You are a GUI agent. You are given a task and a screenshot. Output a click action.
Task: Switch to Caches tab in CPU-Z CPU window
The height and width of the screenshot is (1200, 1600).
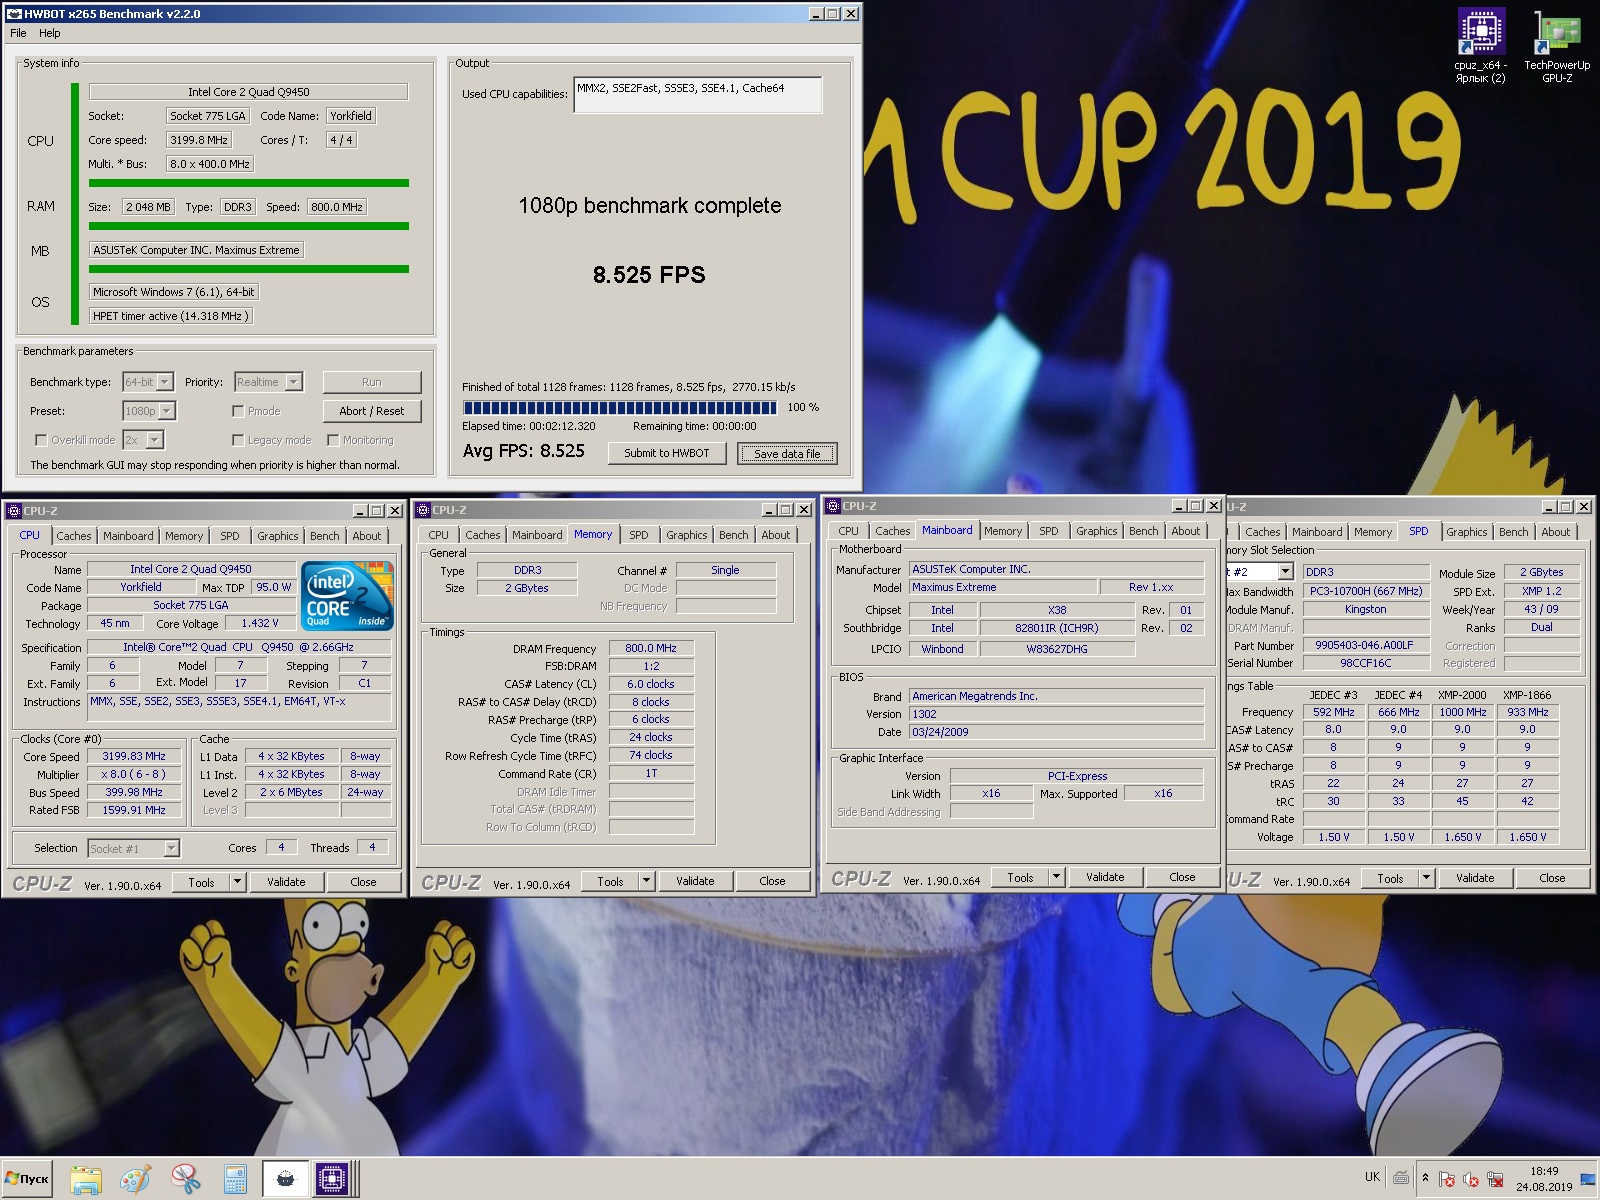(73, 536)
